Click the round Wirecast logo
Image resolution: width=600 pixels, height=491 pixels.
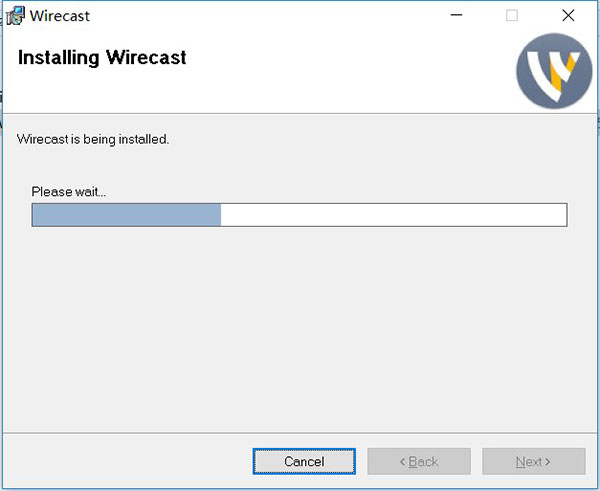click(554, 71)
